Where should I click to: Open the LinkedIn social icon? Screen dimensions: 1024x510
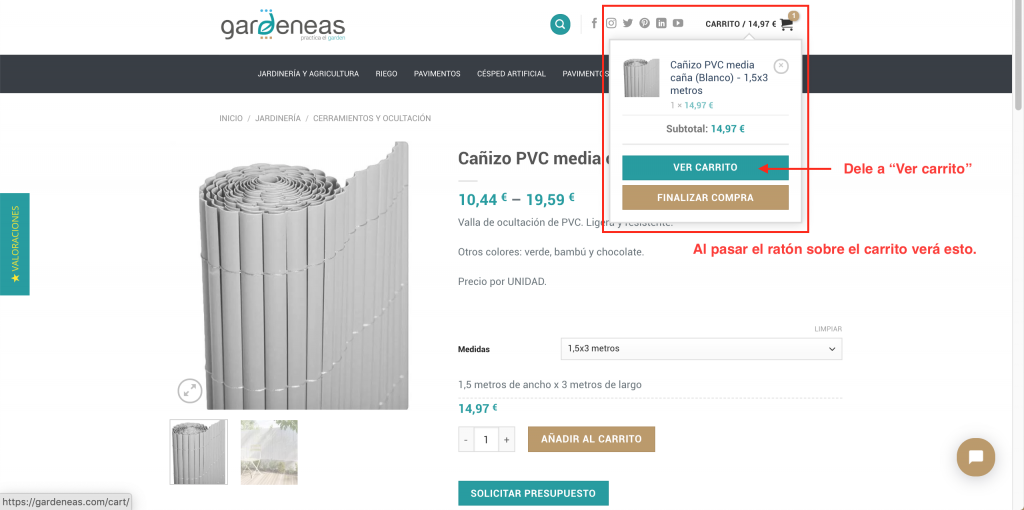pos(662,24)
